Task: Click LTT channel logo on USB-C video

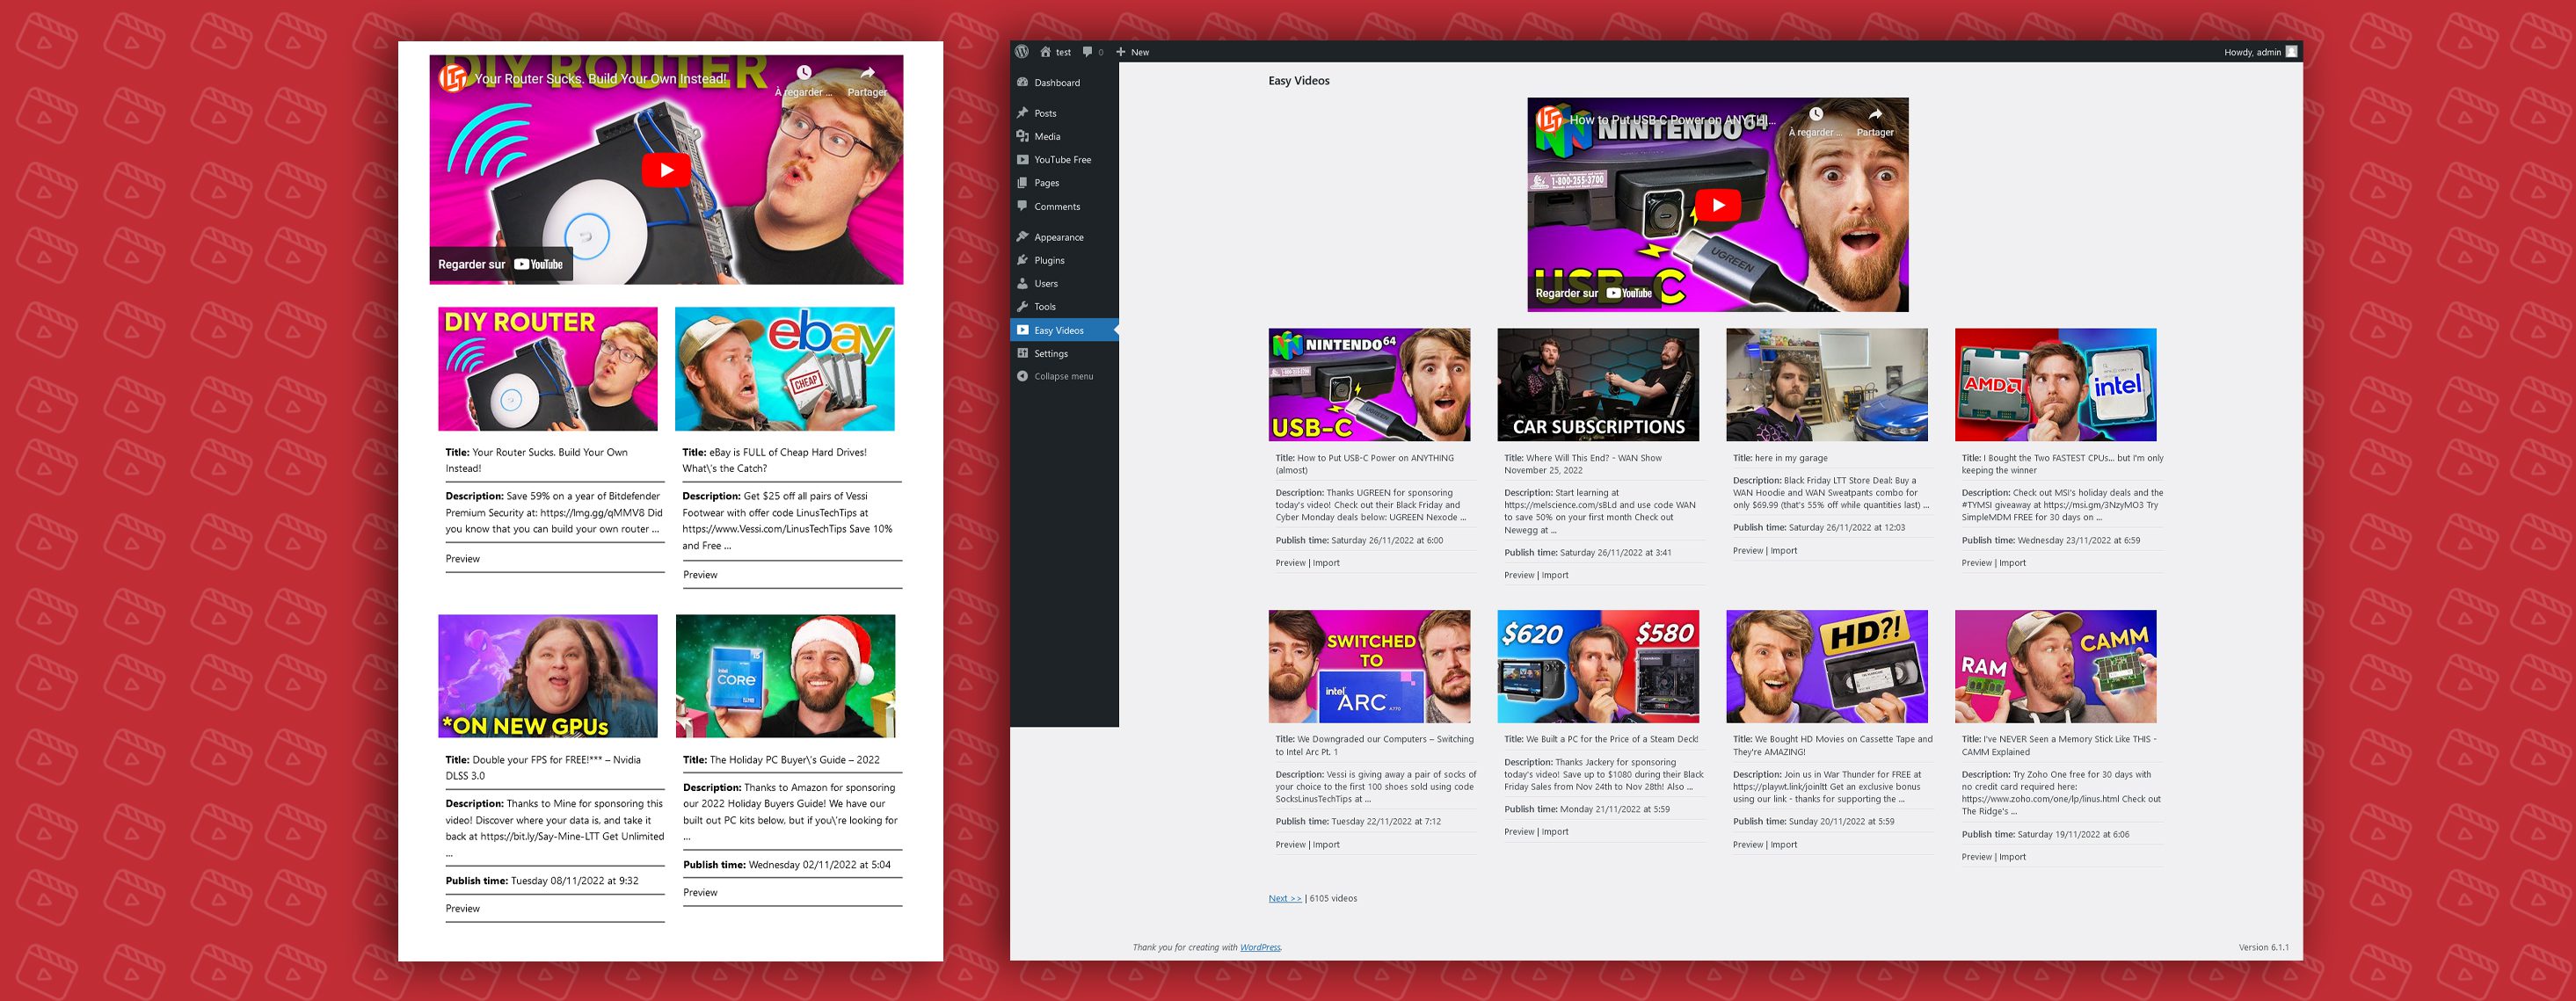Action: 1549,120
